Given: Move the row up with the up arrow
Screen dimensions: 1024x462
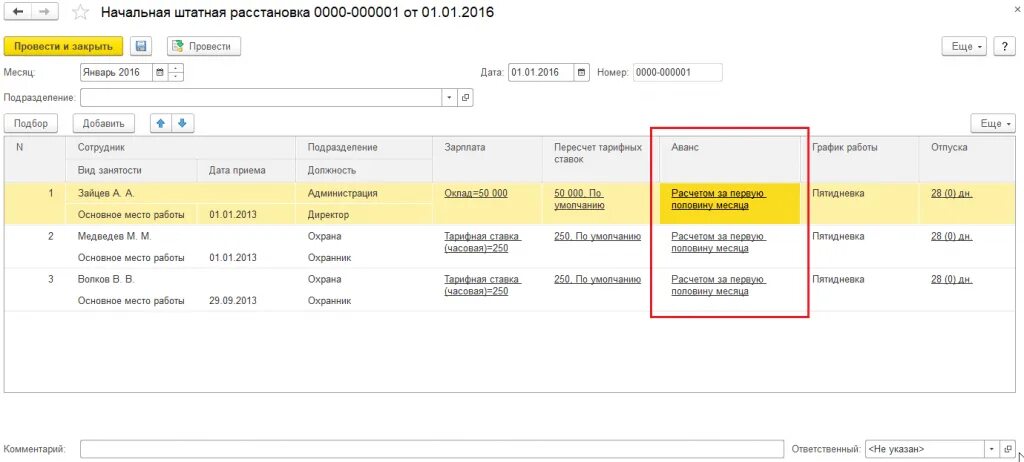Looking at the screenshot, I should tap(161, 123).
